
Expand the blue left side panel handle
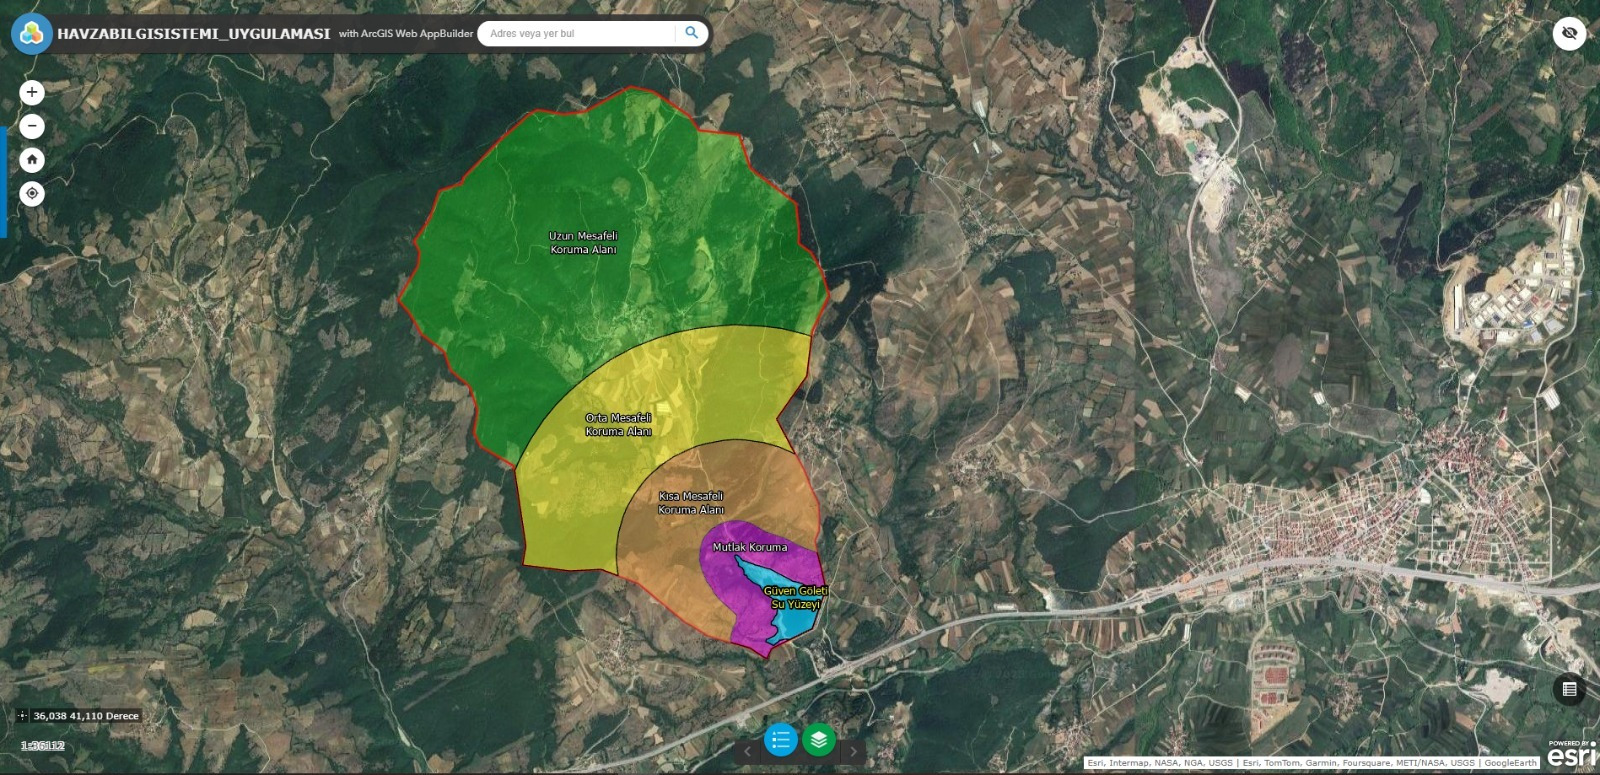click(3, 181)
